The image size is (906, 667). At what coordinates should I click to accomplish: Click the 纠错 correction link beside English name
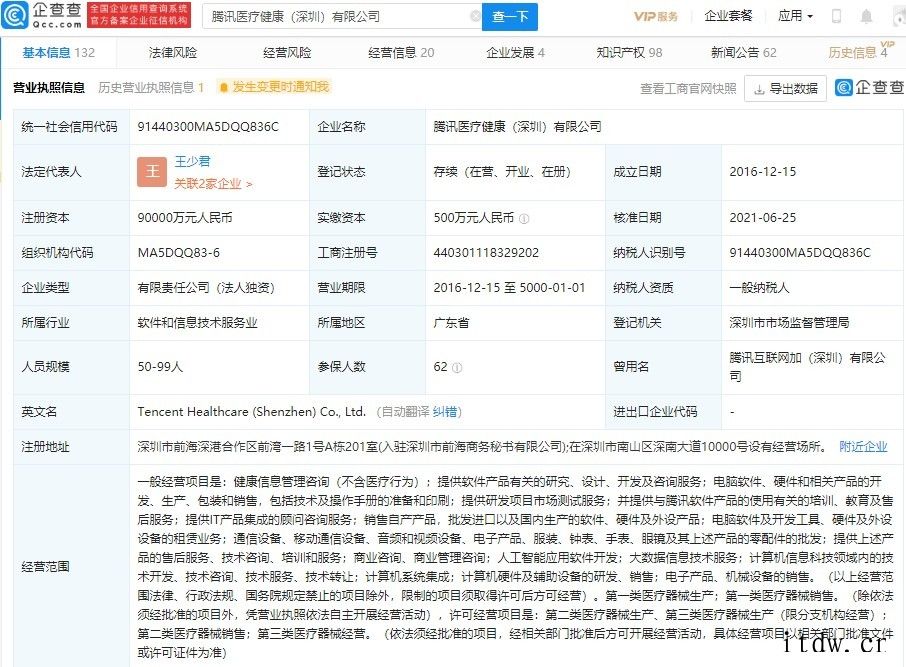(444, 412)
